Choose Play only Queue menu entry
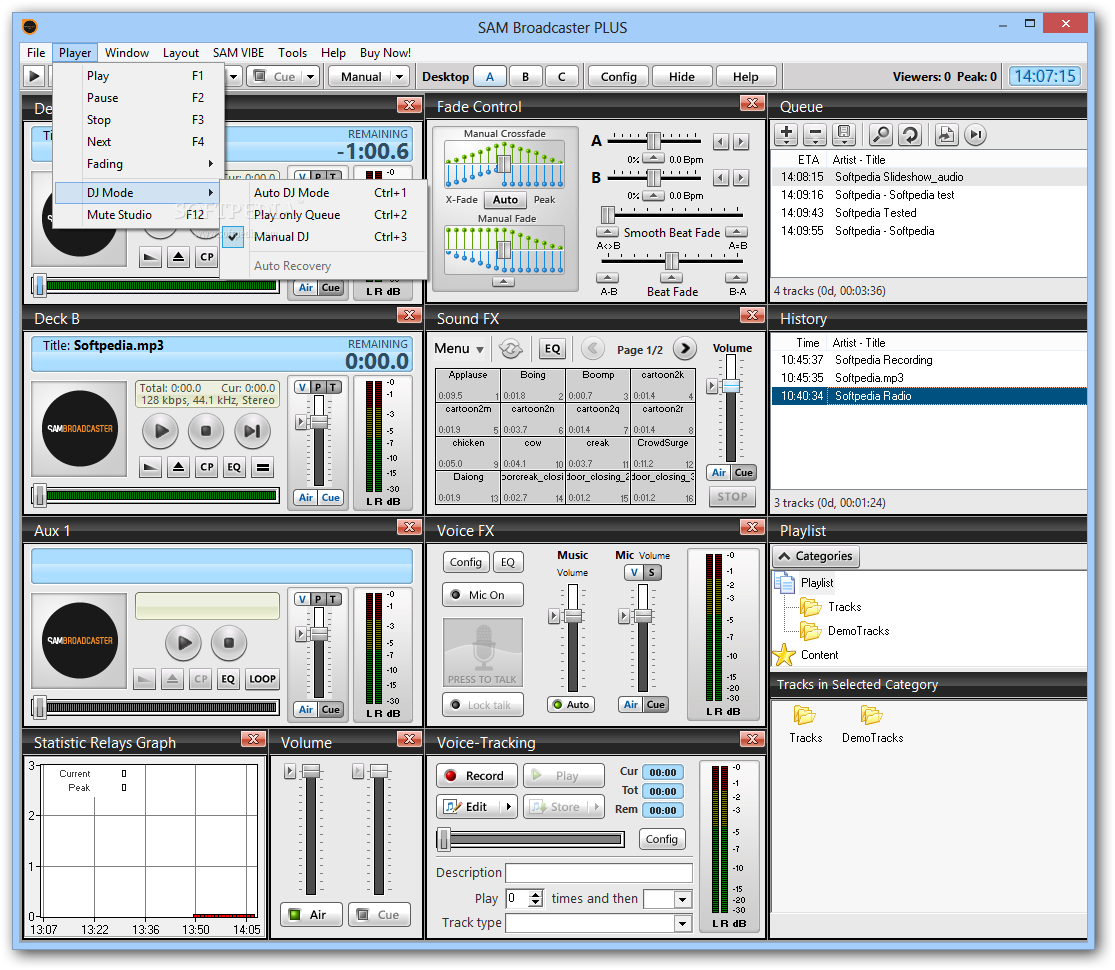The height and width of the screenshot is (970, 1115). coord(324,215)
